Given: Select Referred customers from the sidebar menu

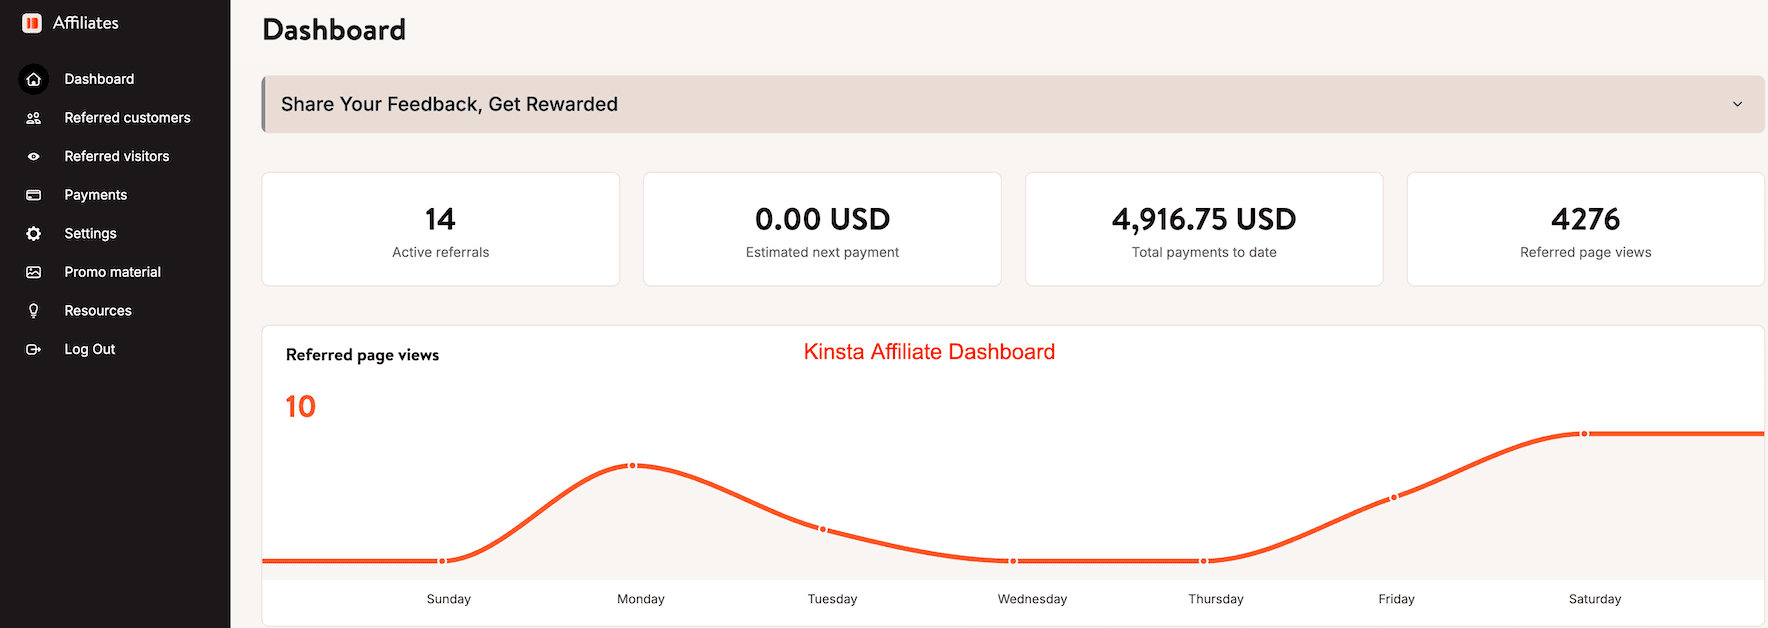Looking at the screenshot, I should tap(127, 117).
